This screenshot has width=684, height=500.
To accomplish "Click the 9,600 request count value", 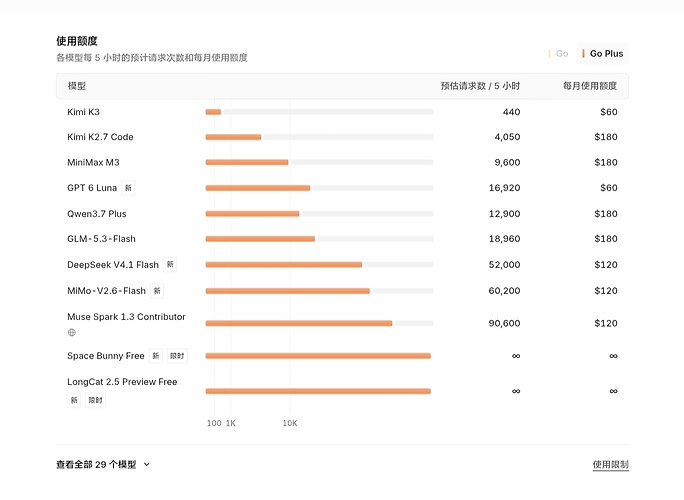I will pos(507,162).
